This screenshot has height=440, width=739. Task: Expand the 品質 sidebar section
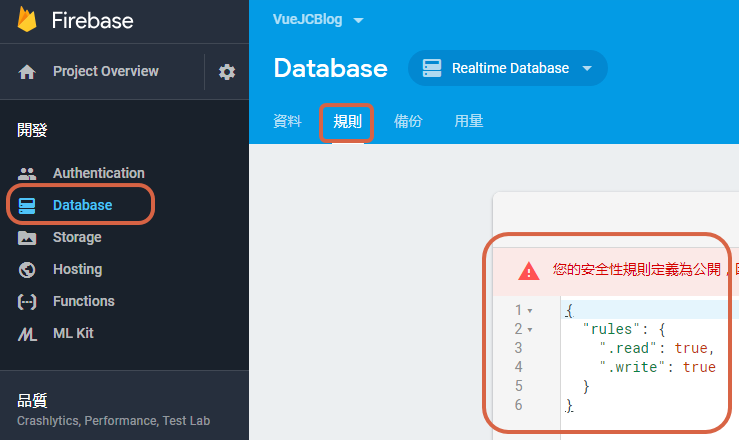124,409
